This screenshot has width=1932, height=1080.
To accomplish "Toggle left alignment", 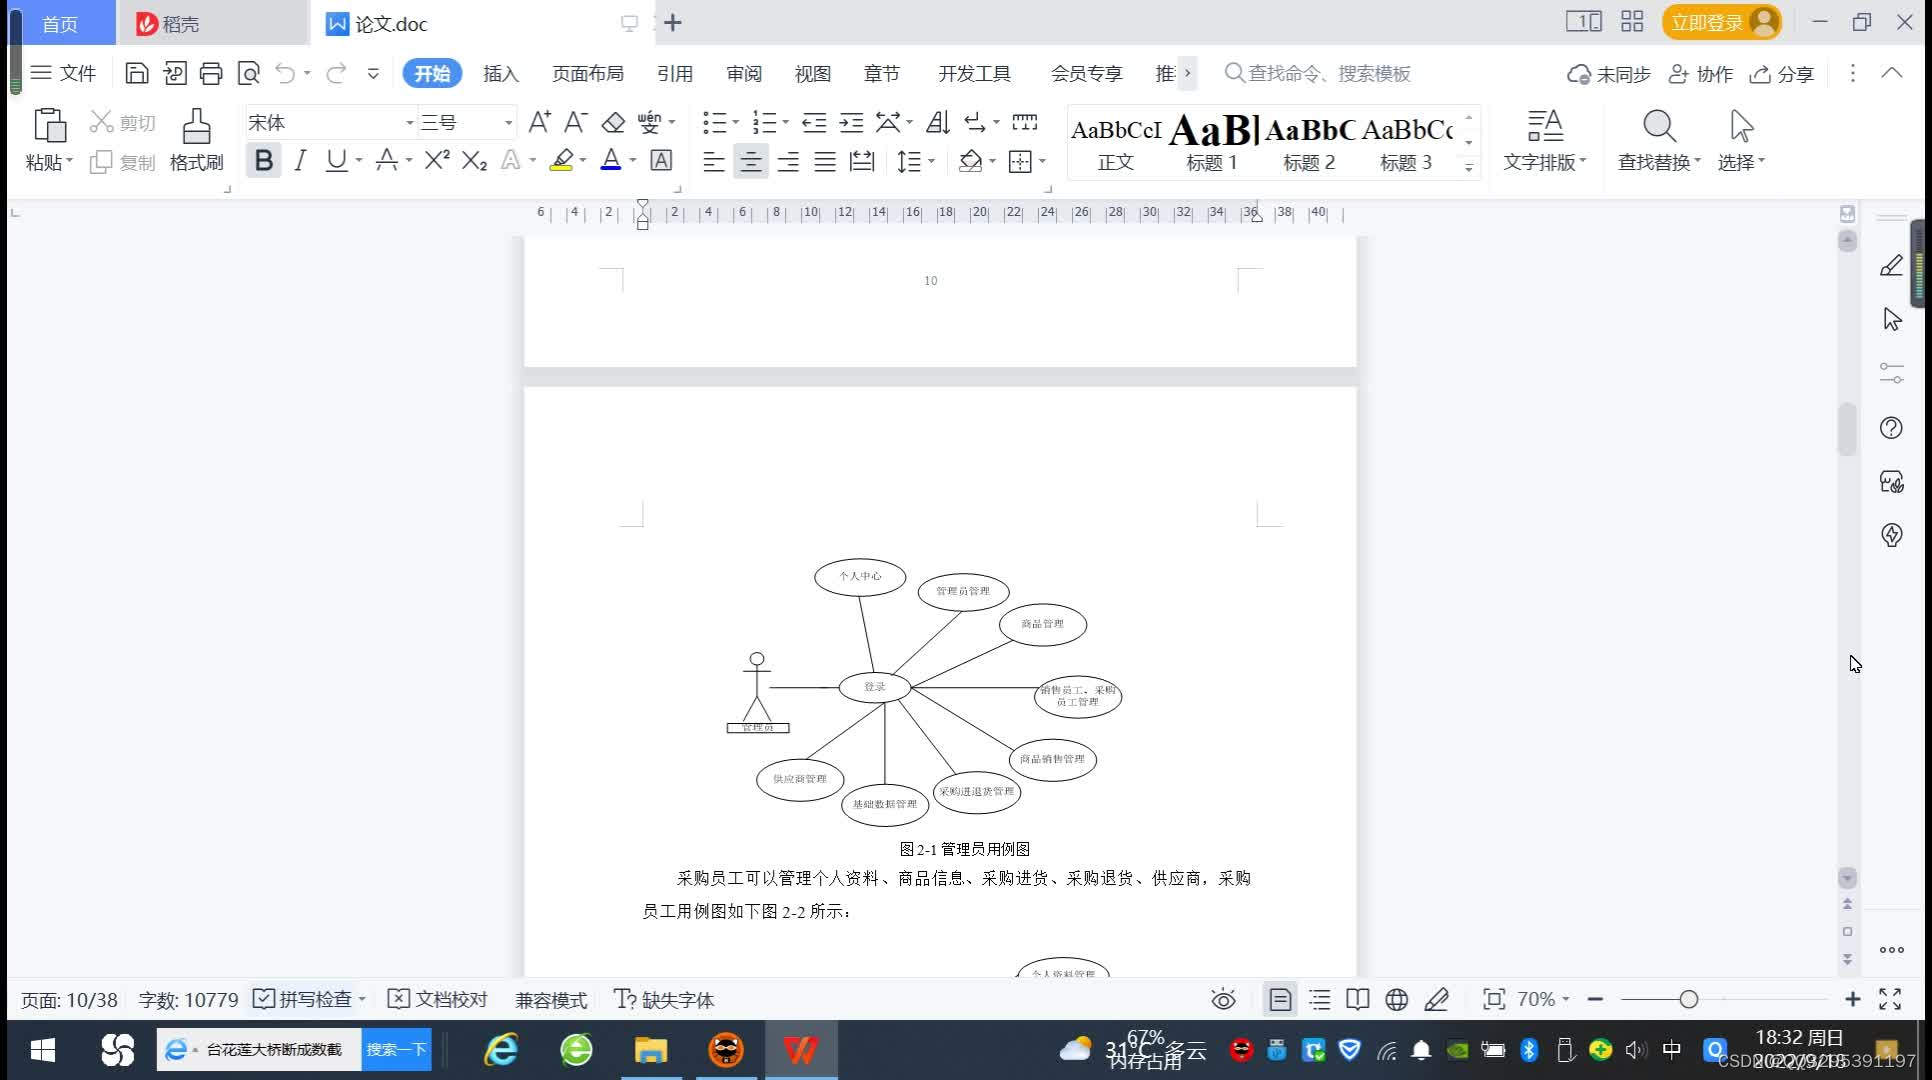I will [713, 161].
